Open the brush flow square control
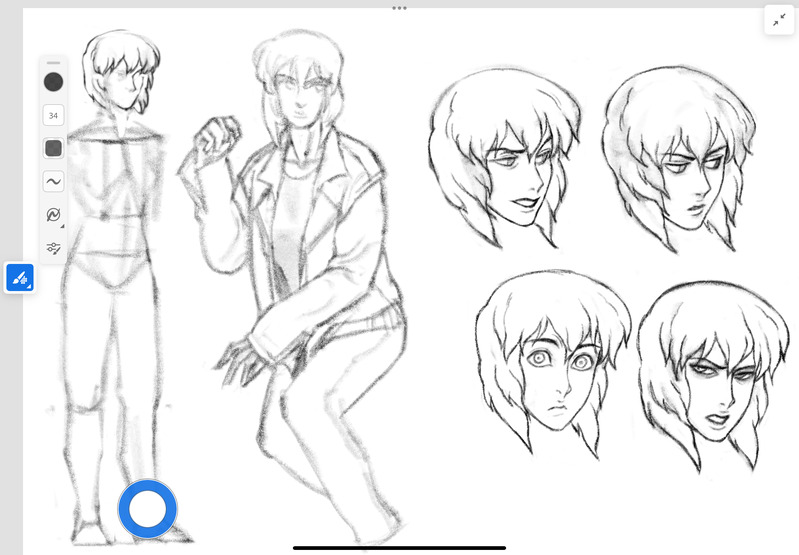Viewport: 799px width, 555px height. tap(53, 148)
